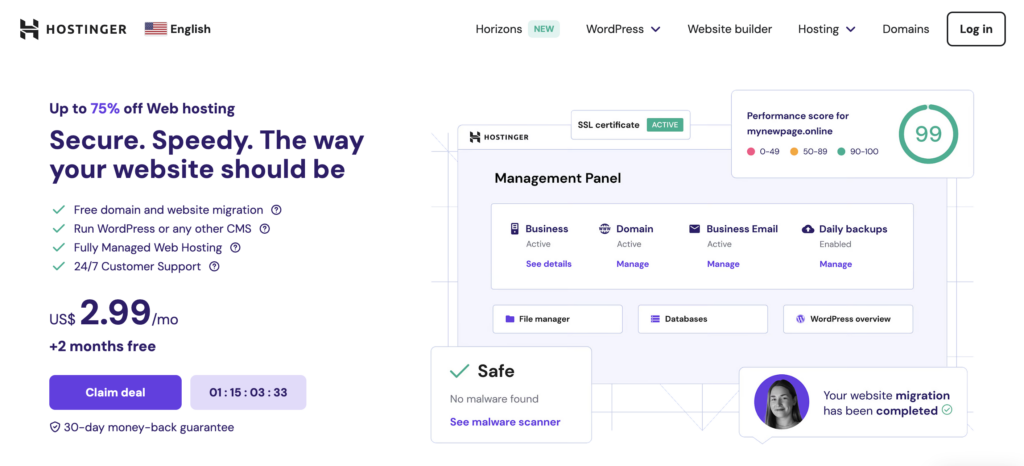Click the mynewpage.online performance label

790,131
